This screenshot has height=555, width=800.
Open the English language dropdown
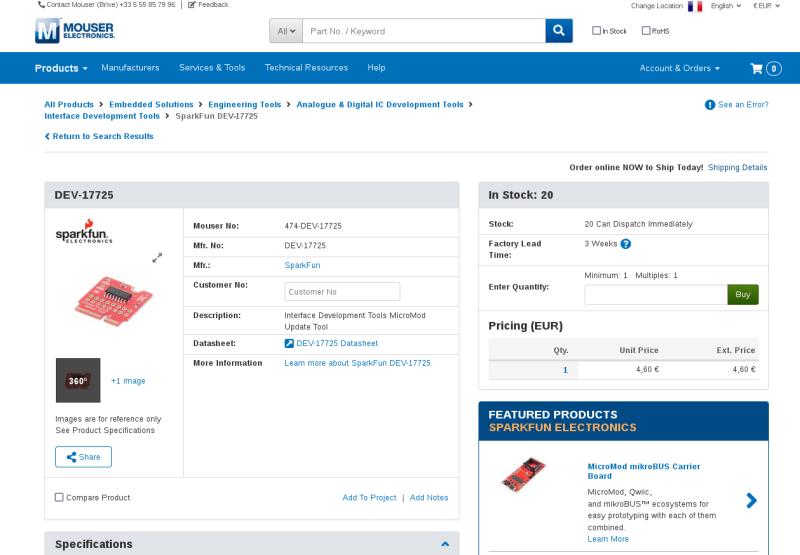coord(726,6)
